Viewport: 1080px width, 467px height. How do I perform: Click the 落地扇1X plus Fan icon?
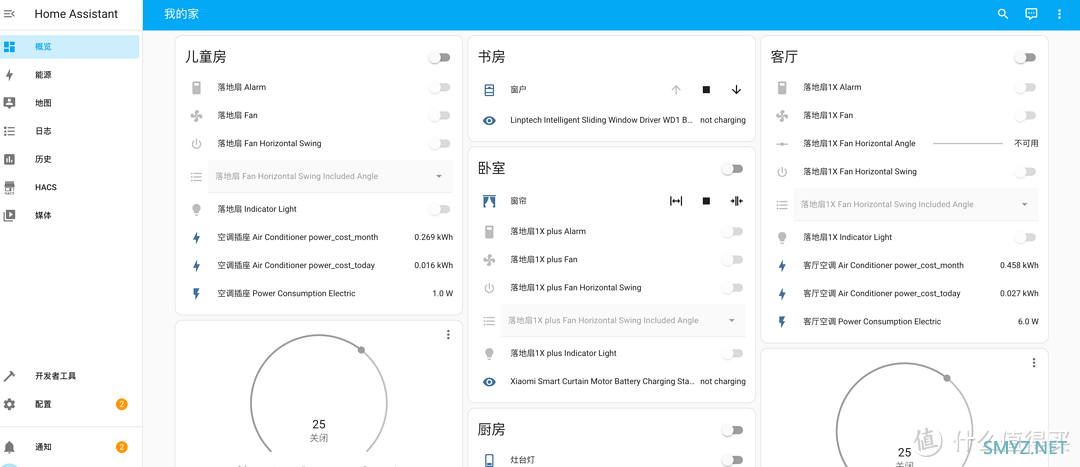(x=489, y=260)
